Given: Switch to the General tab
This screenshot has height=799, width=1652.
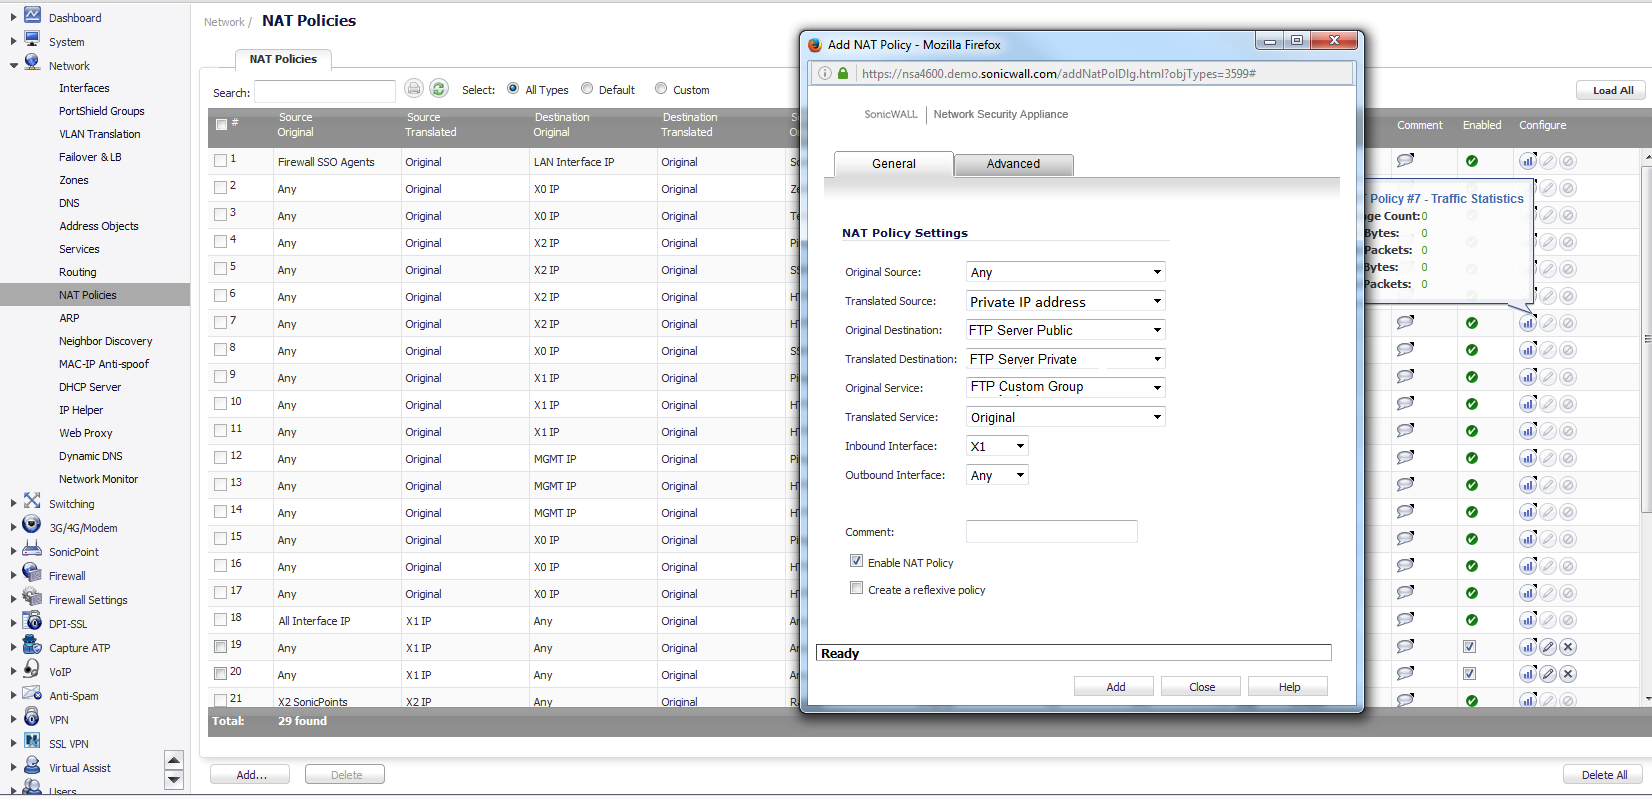Looking at the screenshot, I should [894, 164].
